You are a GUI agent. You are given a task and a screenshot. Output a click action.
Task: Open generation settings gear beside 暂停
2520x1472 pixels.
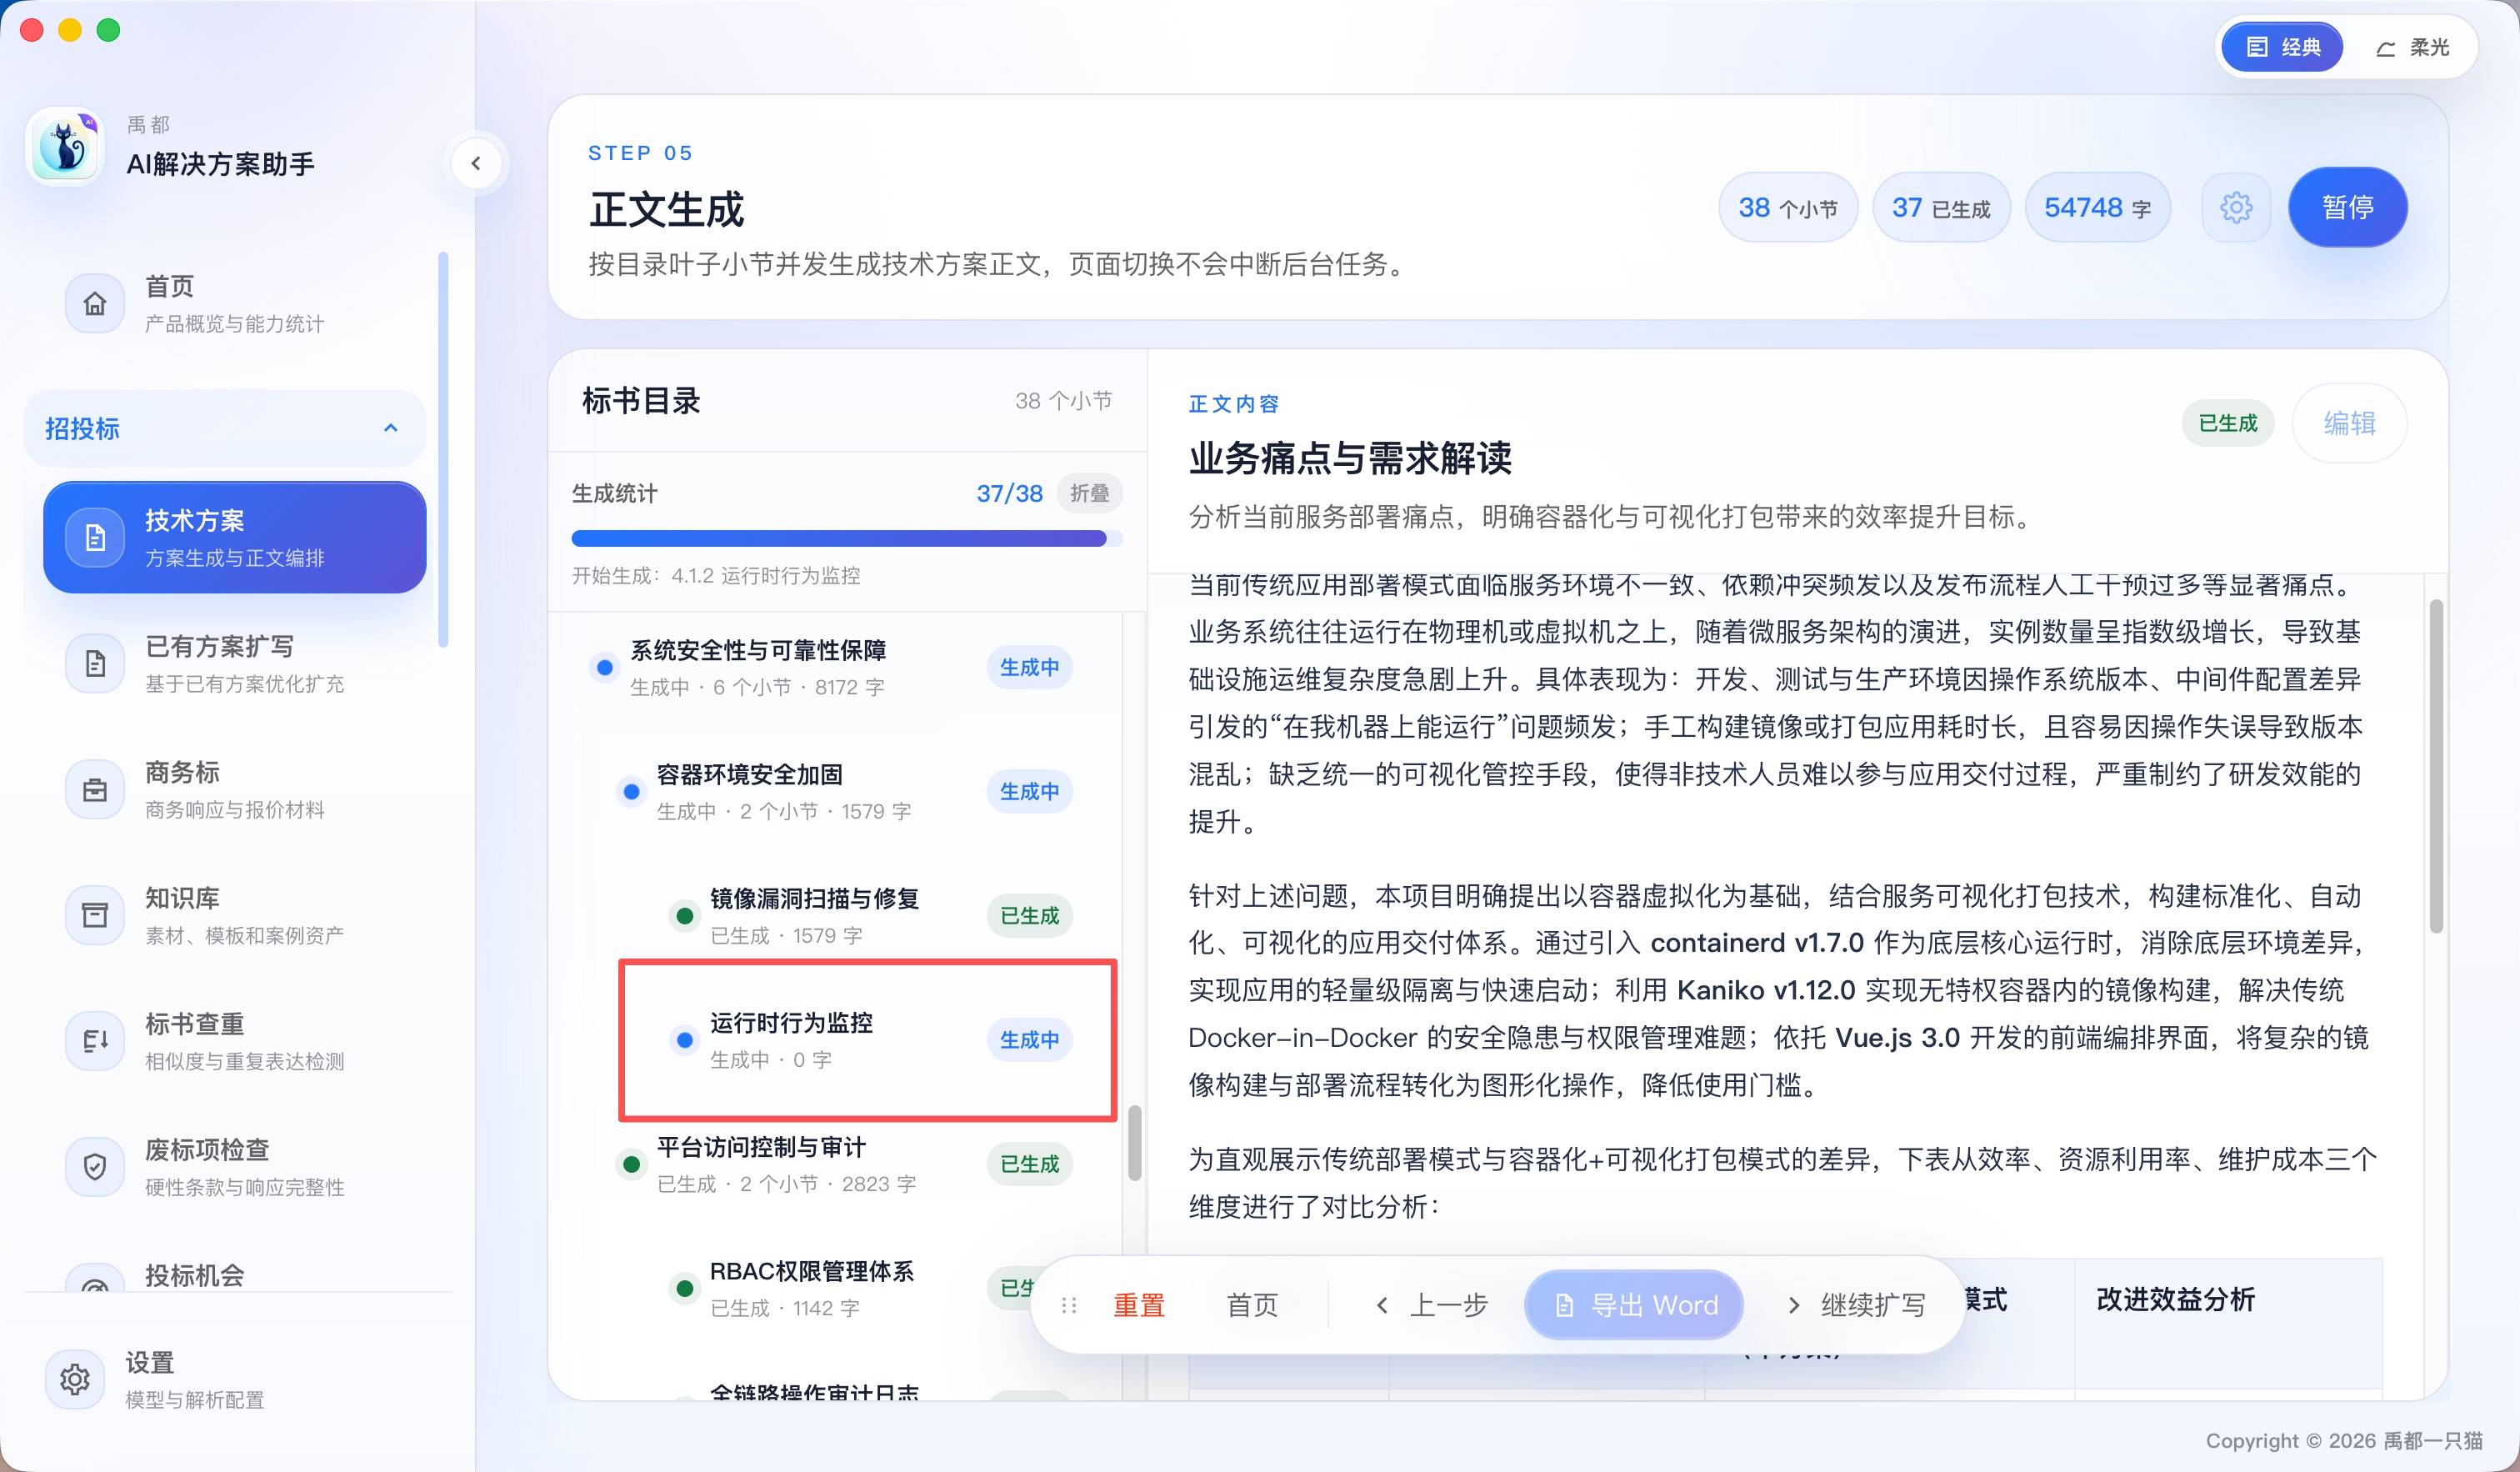(x=2236, y=207)
